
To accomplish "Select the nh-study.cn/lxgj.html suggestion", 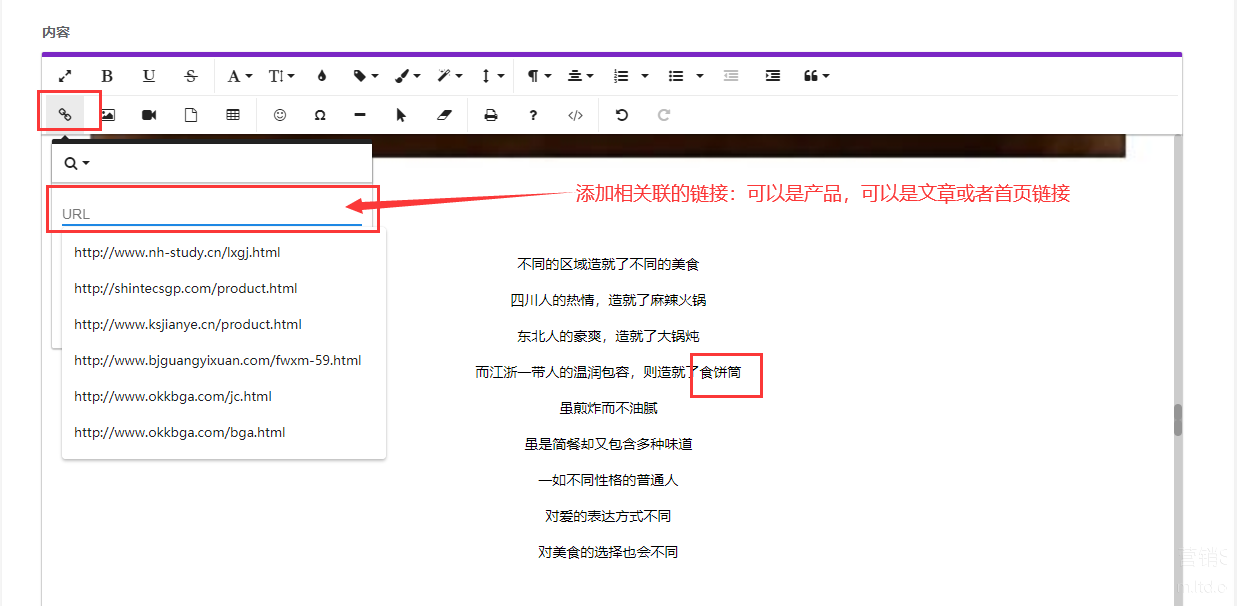I will click(177, 252).
